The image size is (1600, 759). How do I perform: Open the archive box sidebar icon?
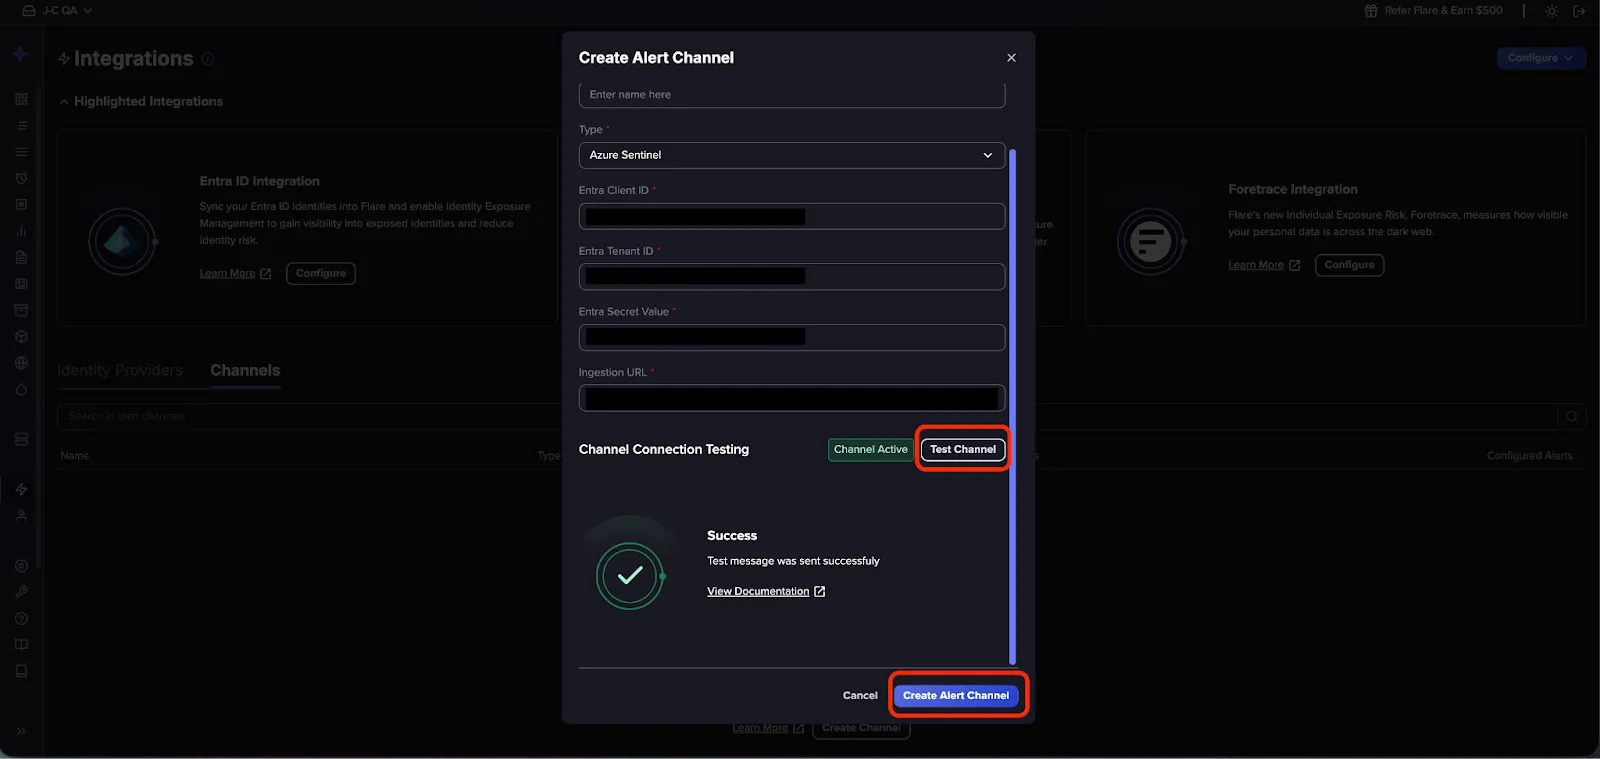click(21, 310)
